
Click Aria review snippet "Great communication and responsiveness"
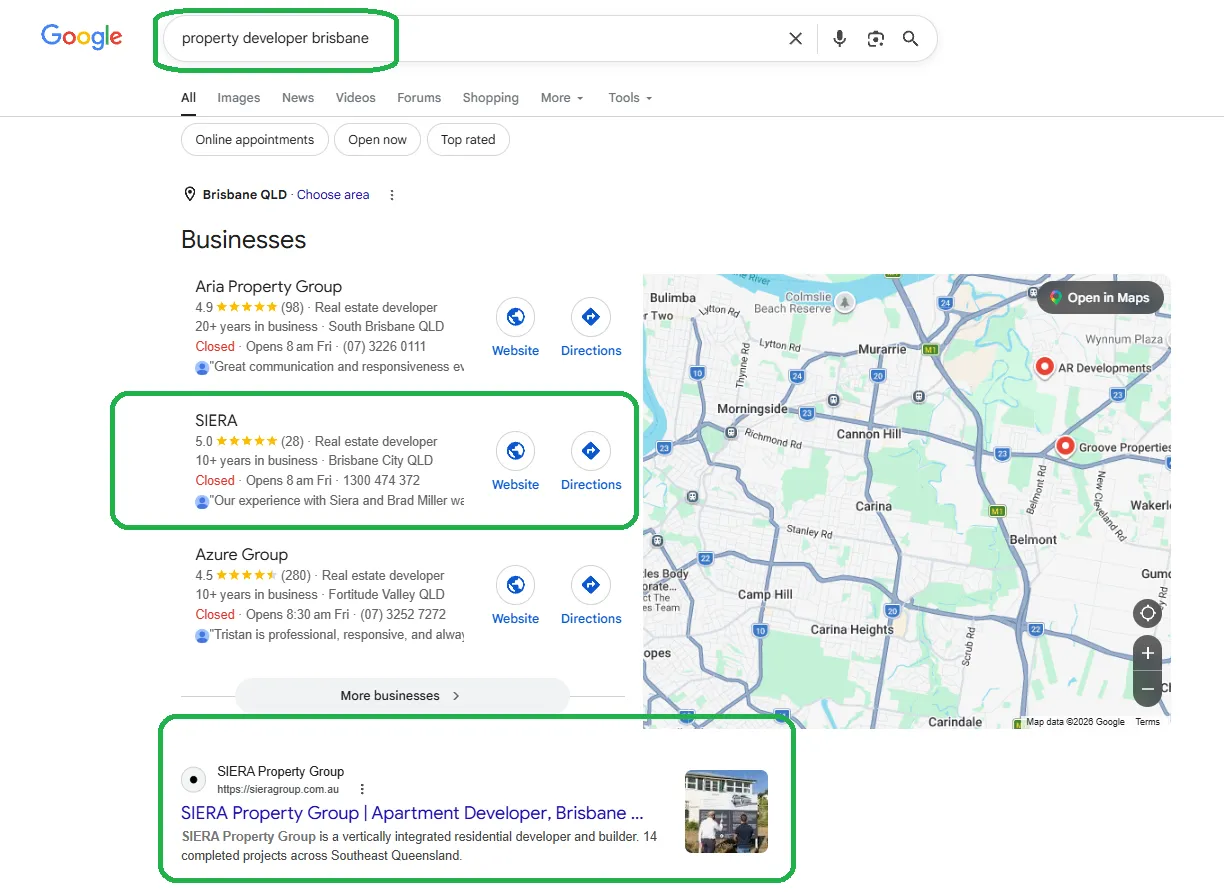[x=338, y=367]
